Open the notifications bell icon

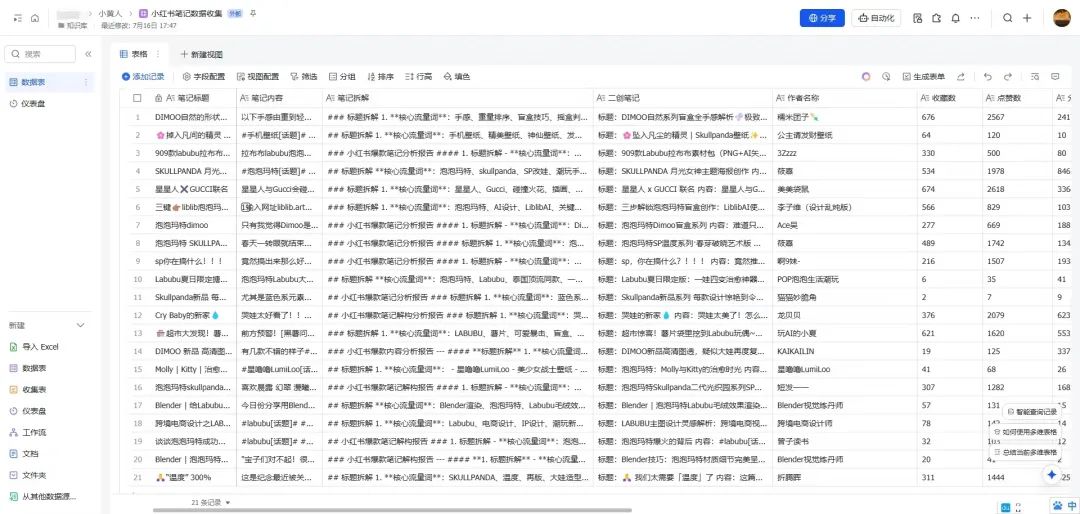click(x=955, y=18)
